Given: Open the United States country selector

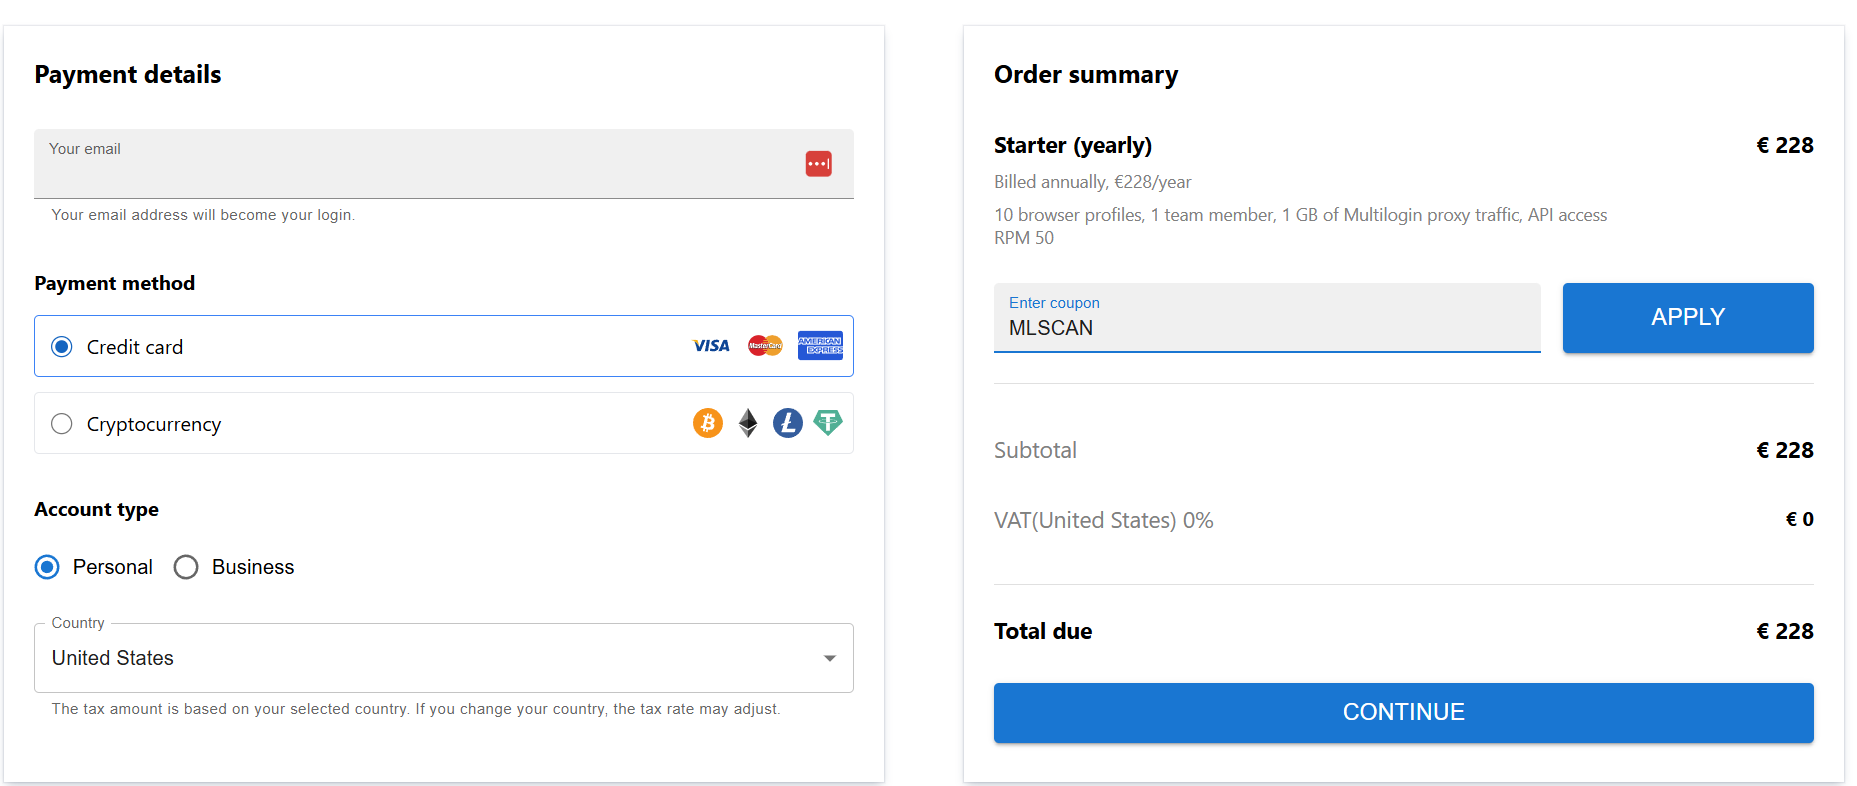Looking at the screenshot, I should [444, 658].
